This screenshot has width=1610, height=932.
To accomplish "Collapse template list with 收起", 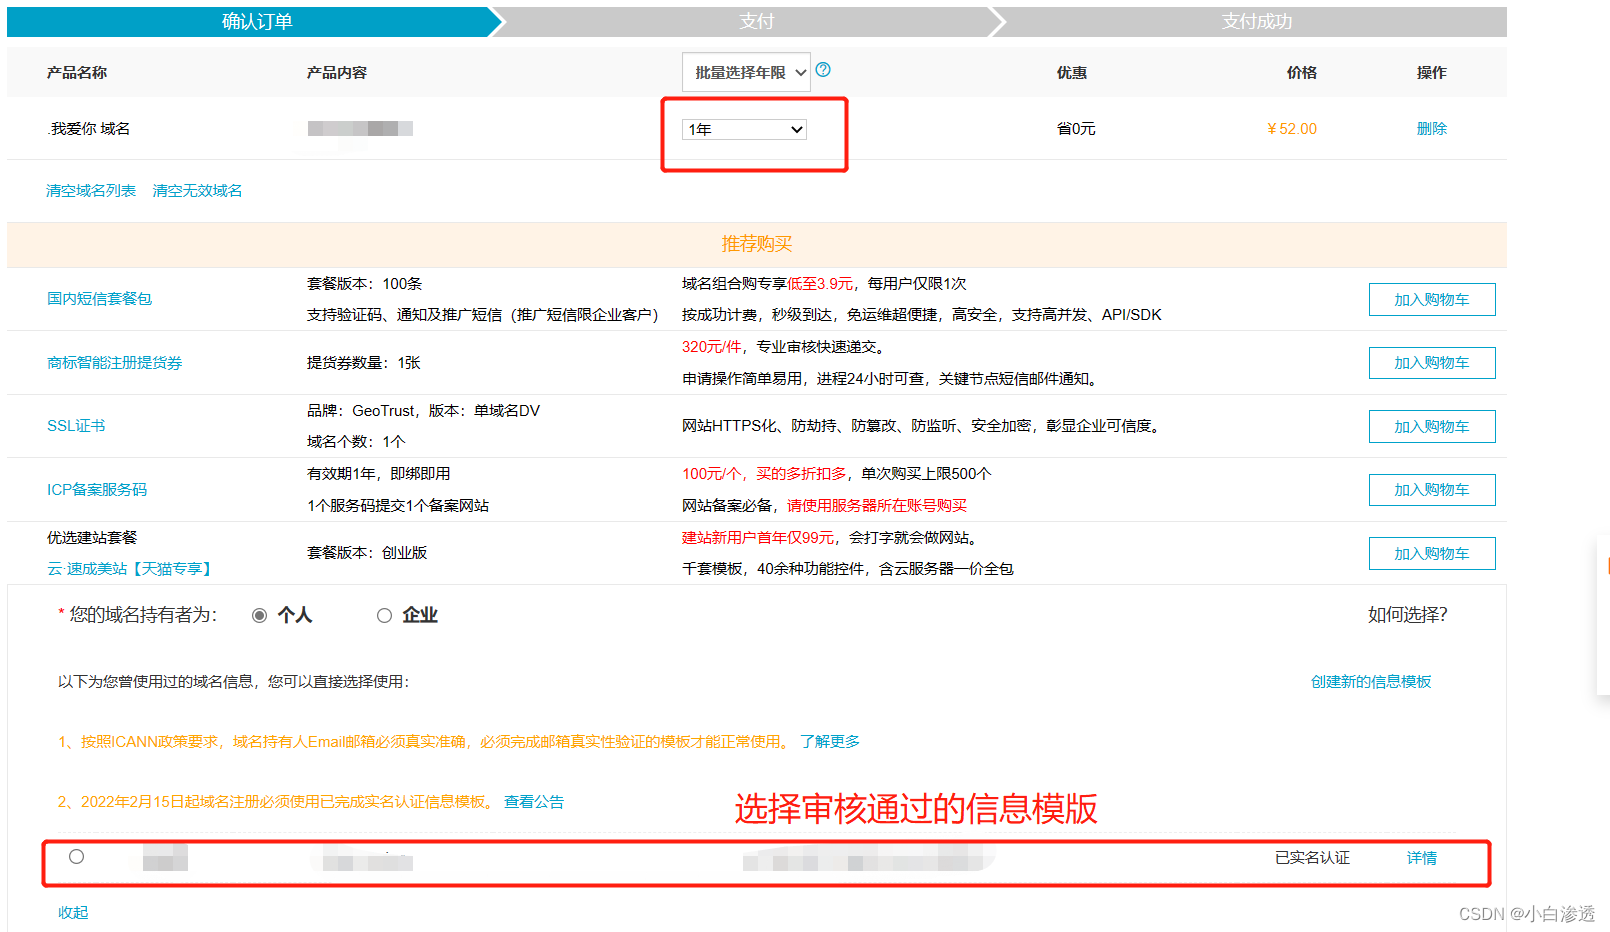I will pyautogui.click(x=73, y=912).
